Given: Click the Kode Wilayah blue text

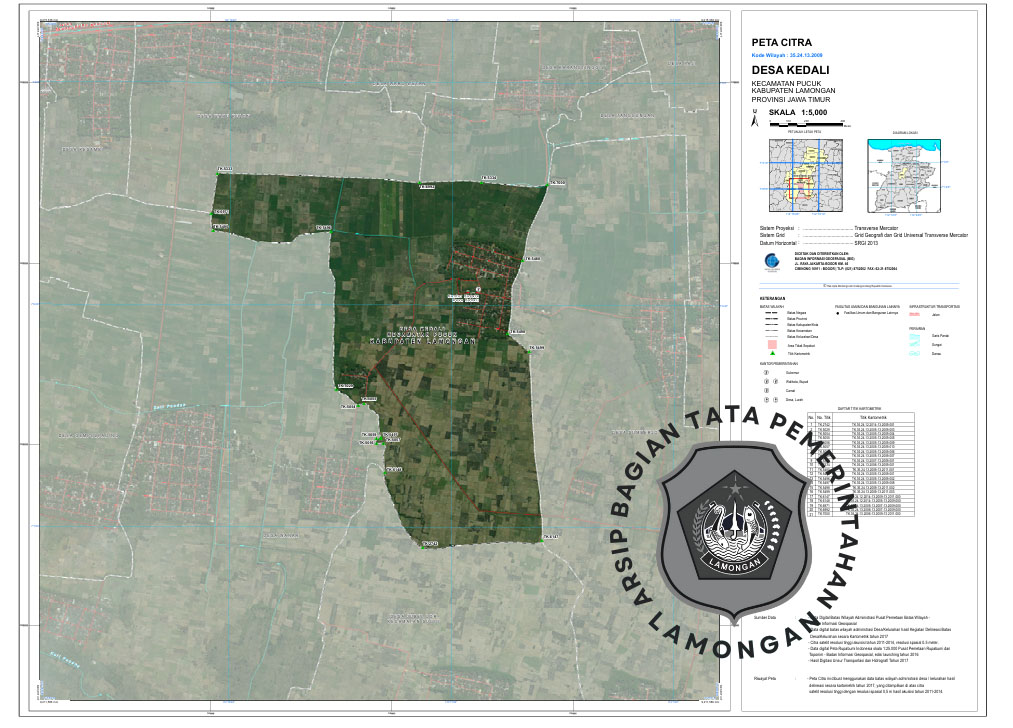Looking at the screenshot, I should pos(793,55).
